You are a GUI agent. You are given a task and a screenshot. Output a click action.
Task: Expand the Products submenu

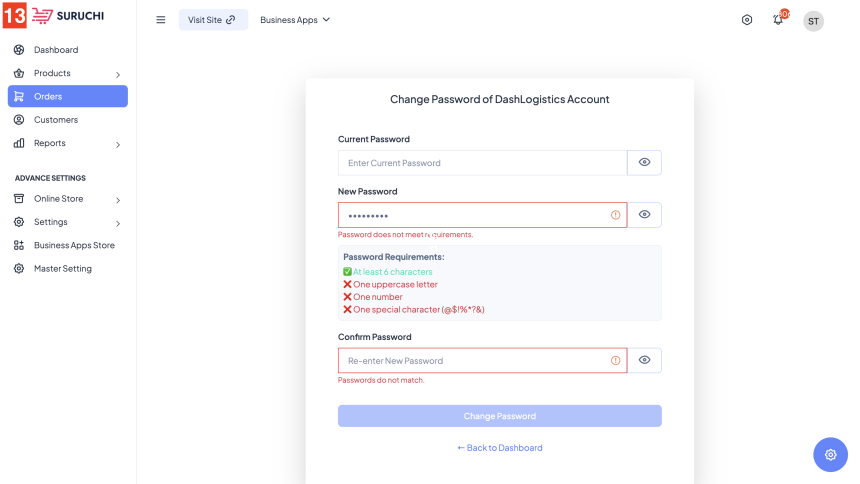(118, 74)
